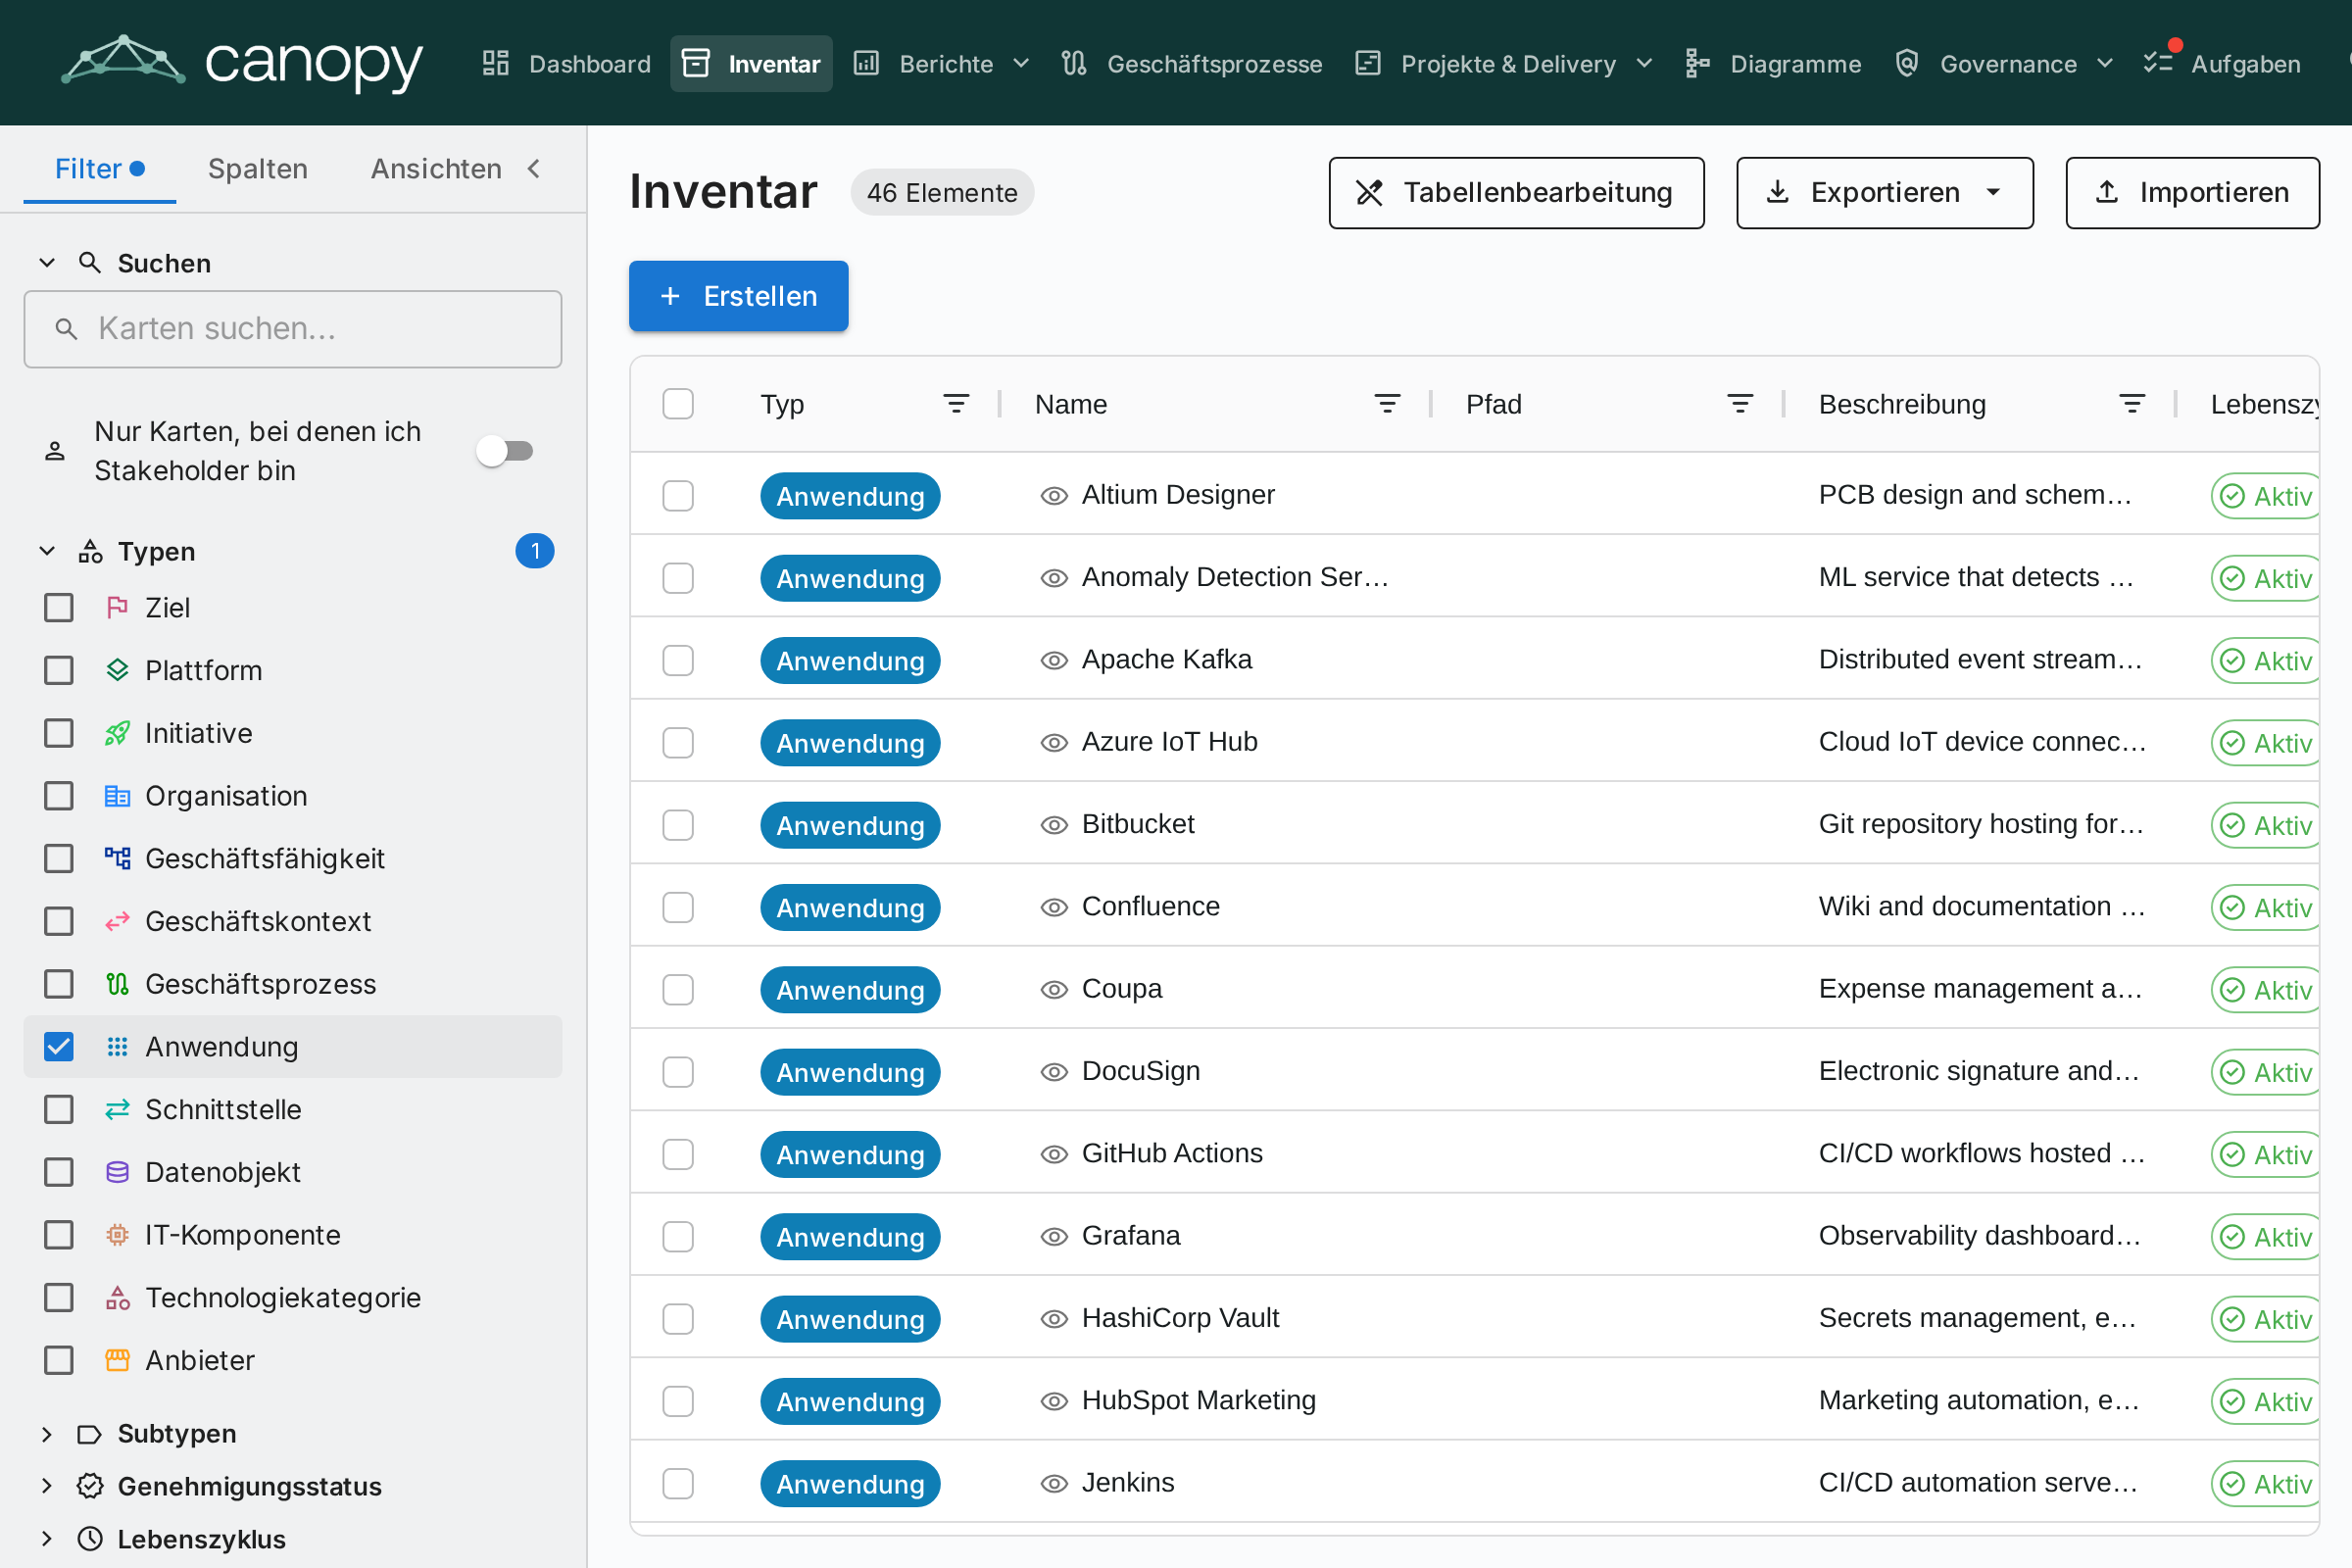This screenshot has width=2352, height=1568.
Task: Click the eye icon beside Jenkins
Action: [1054, 1484]
